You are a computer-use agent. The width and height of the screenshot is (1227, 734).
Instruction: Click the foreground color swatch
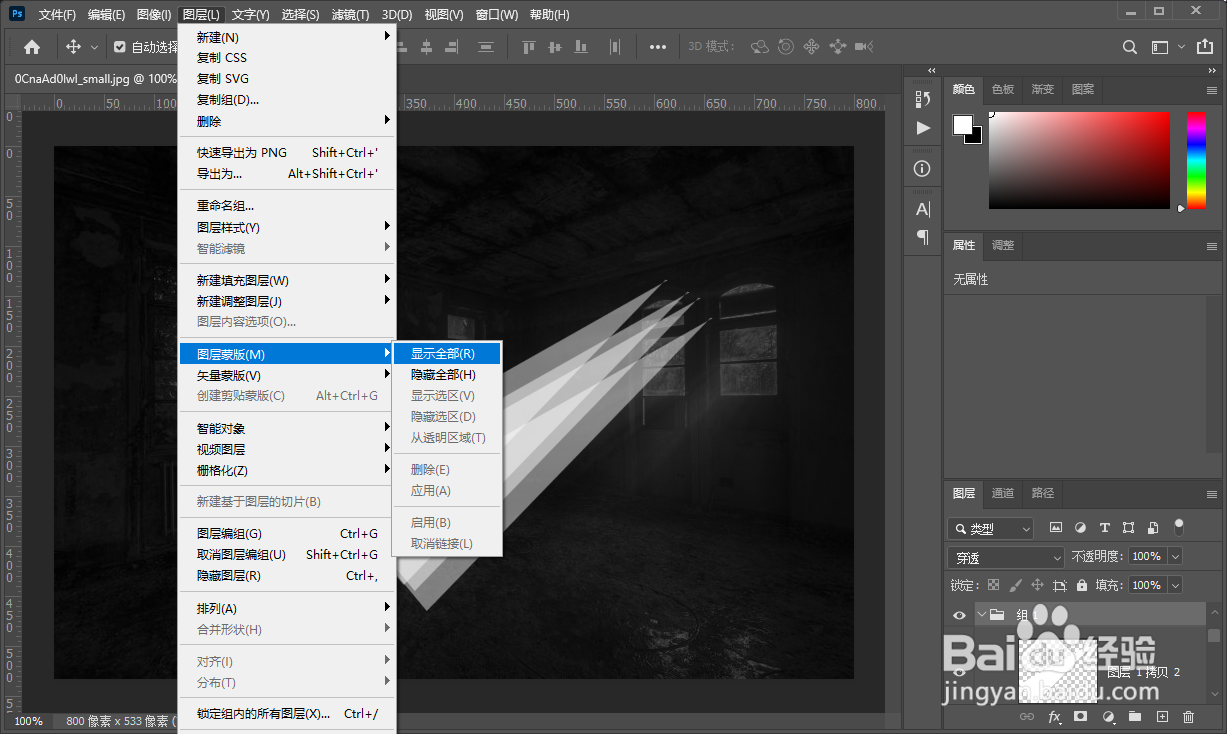point(962,124)
